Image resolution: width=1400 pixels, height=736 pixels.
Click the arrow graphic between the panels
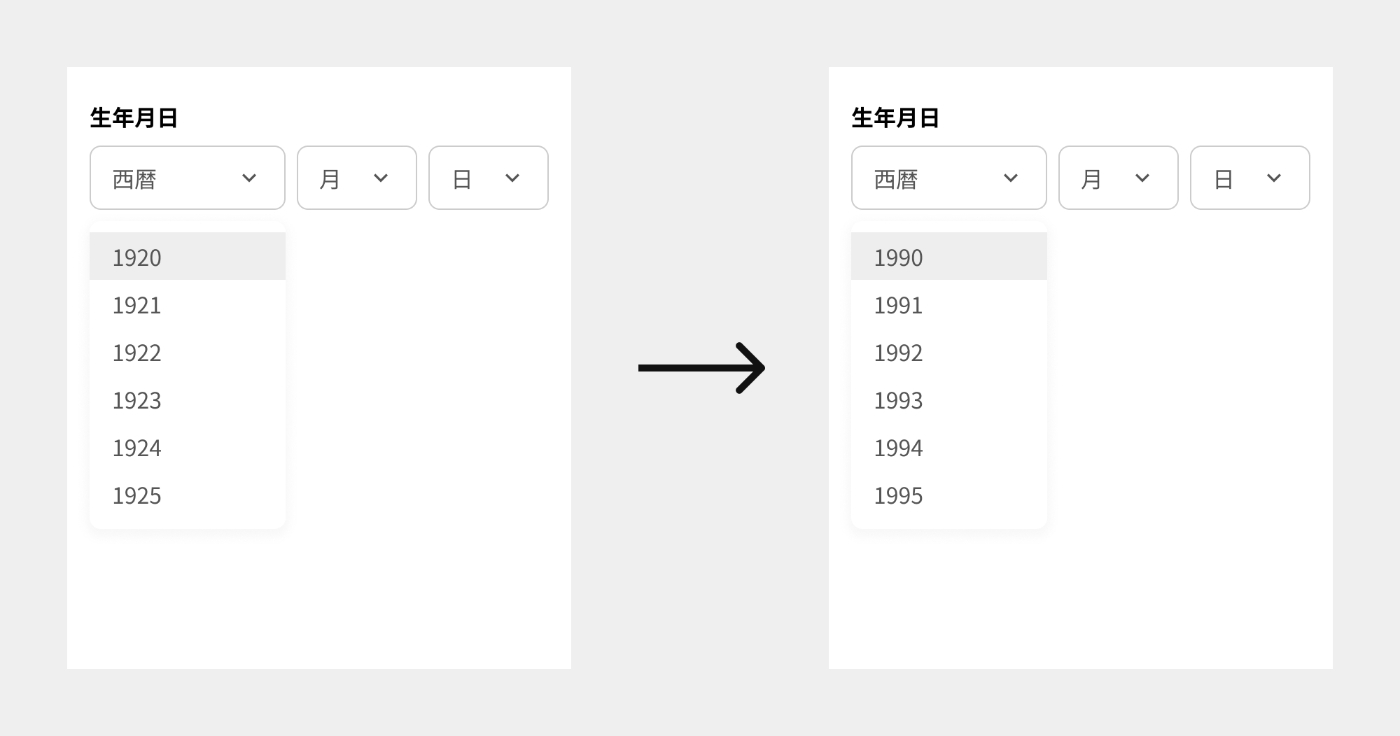700,368
